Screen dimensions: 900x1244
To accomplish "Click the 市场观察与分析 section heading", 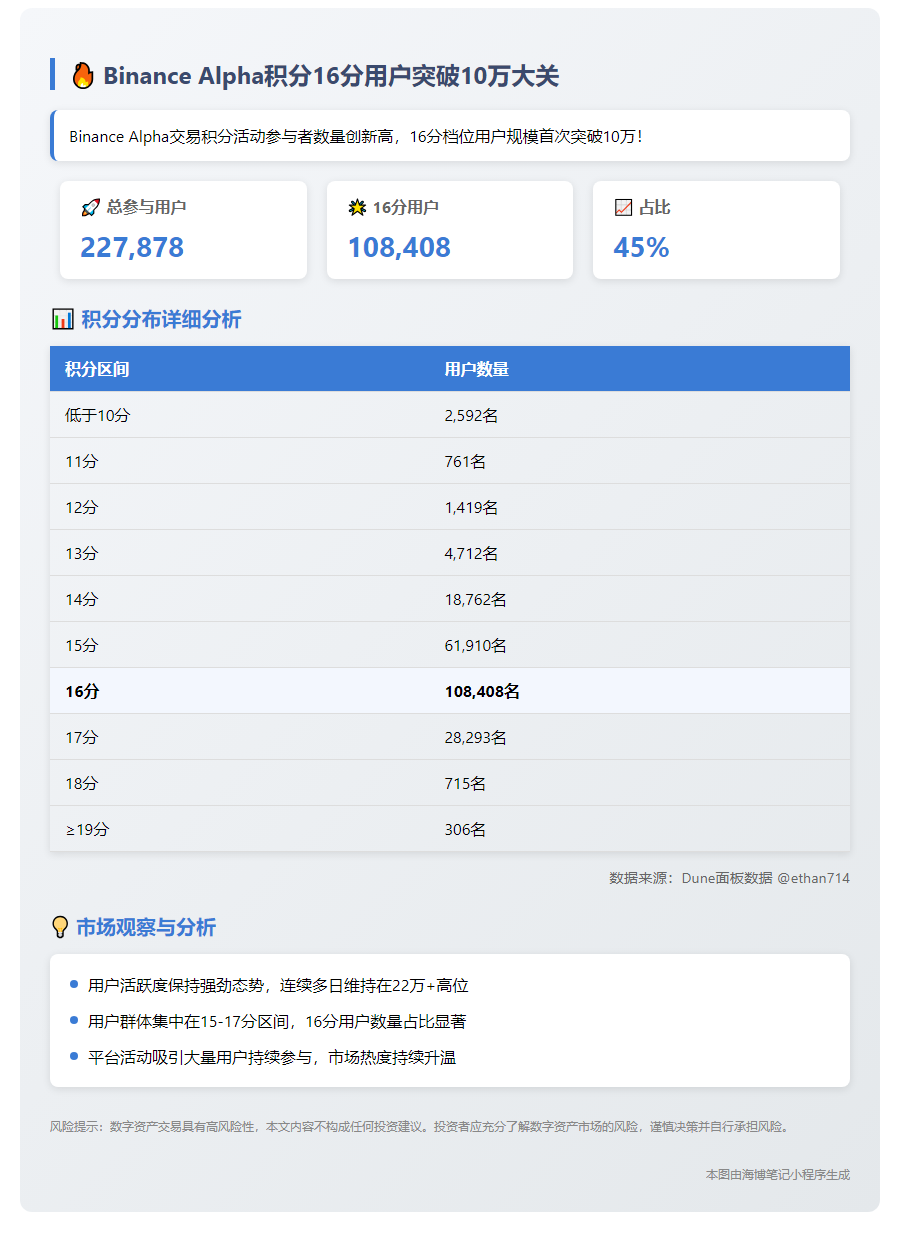I will tap(146, 927).
